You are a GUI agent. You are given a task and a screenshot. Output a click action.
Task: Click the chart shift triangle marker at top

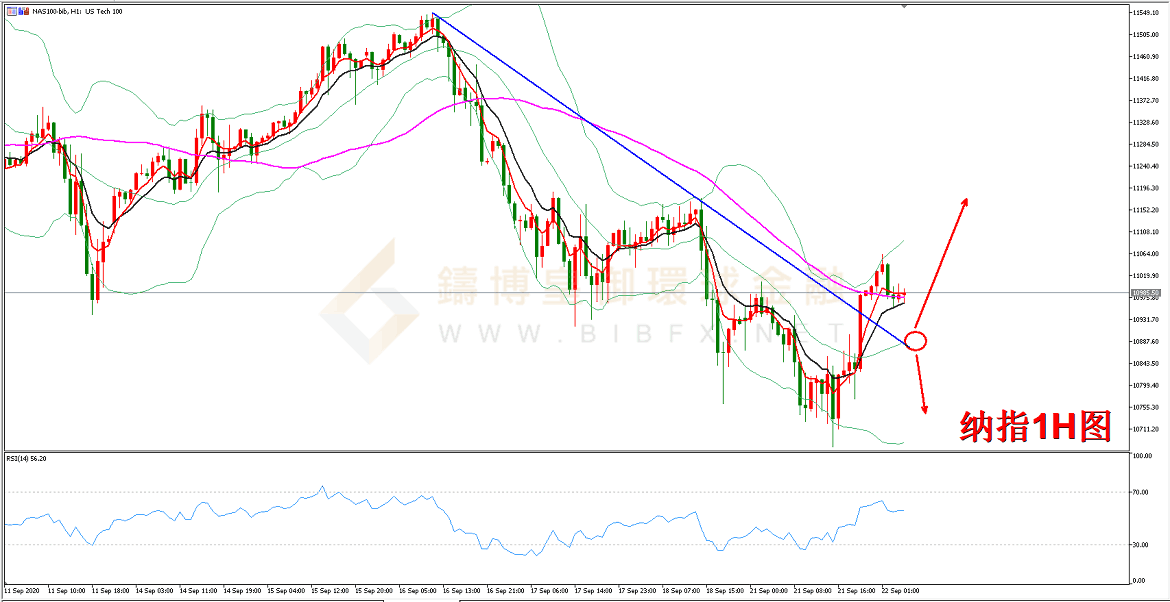tap(904, 7)
